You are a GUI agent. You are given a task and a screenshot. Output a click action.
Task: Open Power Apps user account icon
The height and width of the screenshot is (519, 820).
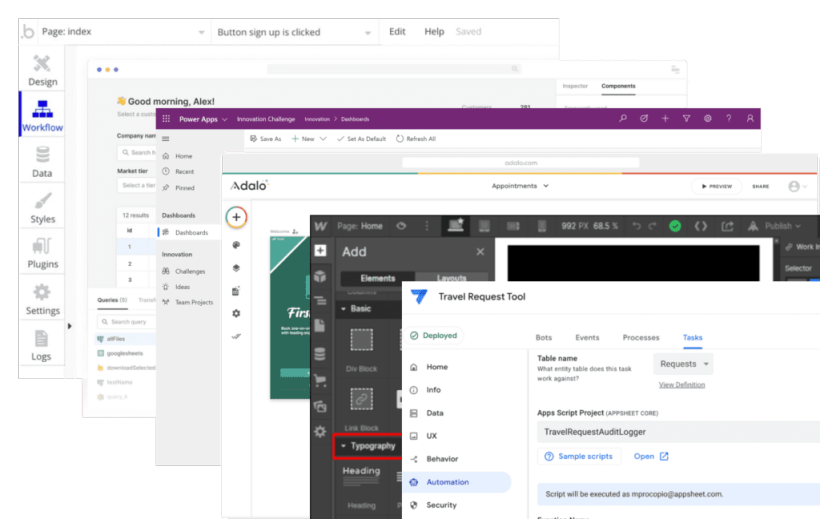point(750,119)
